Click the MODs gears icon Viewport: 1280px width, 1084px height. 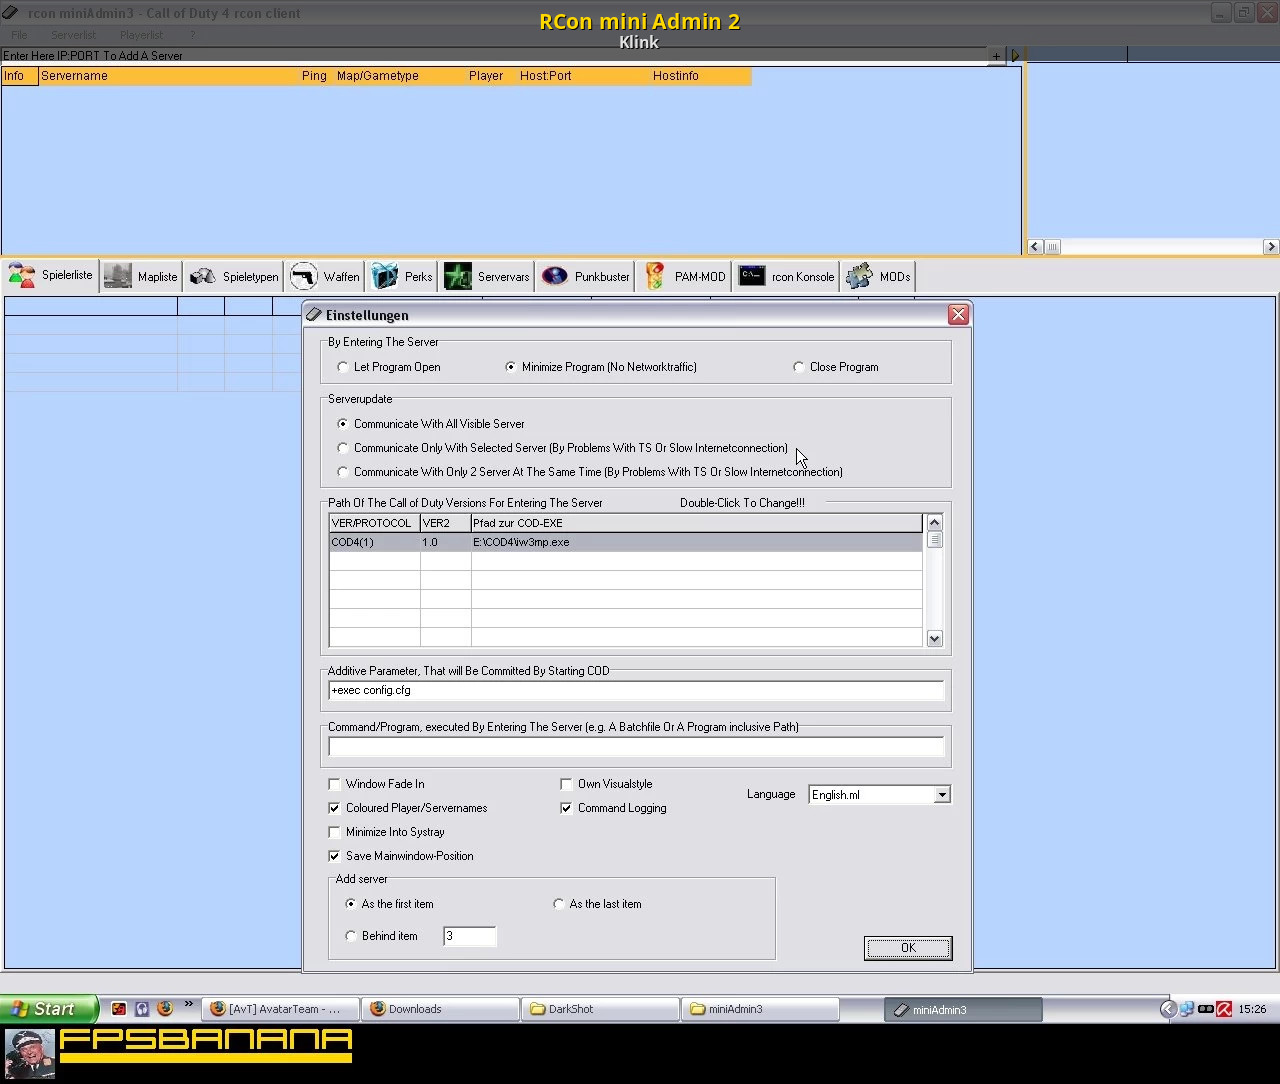coord(859,277)
